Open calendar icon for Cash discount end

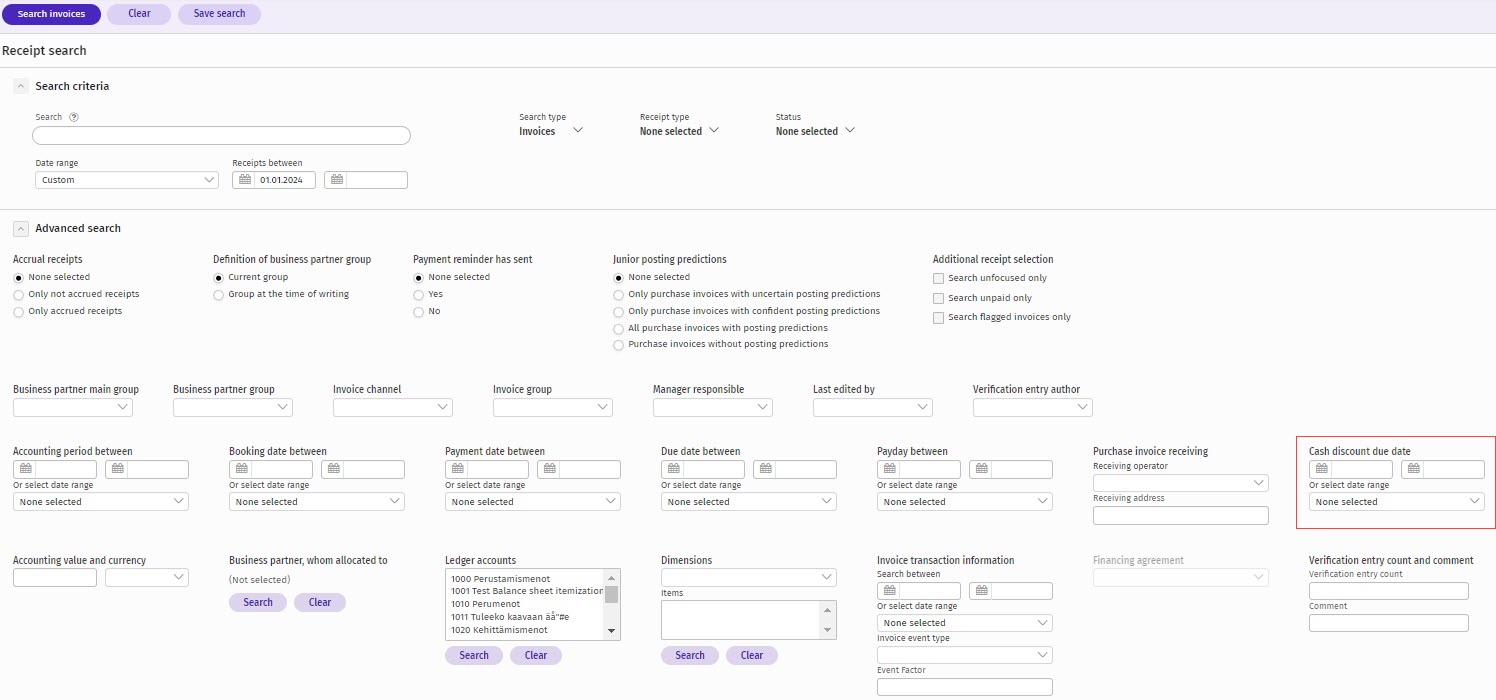tap(1413, 469)
